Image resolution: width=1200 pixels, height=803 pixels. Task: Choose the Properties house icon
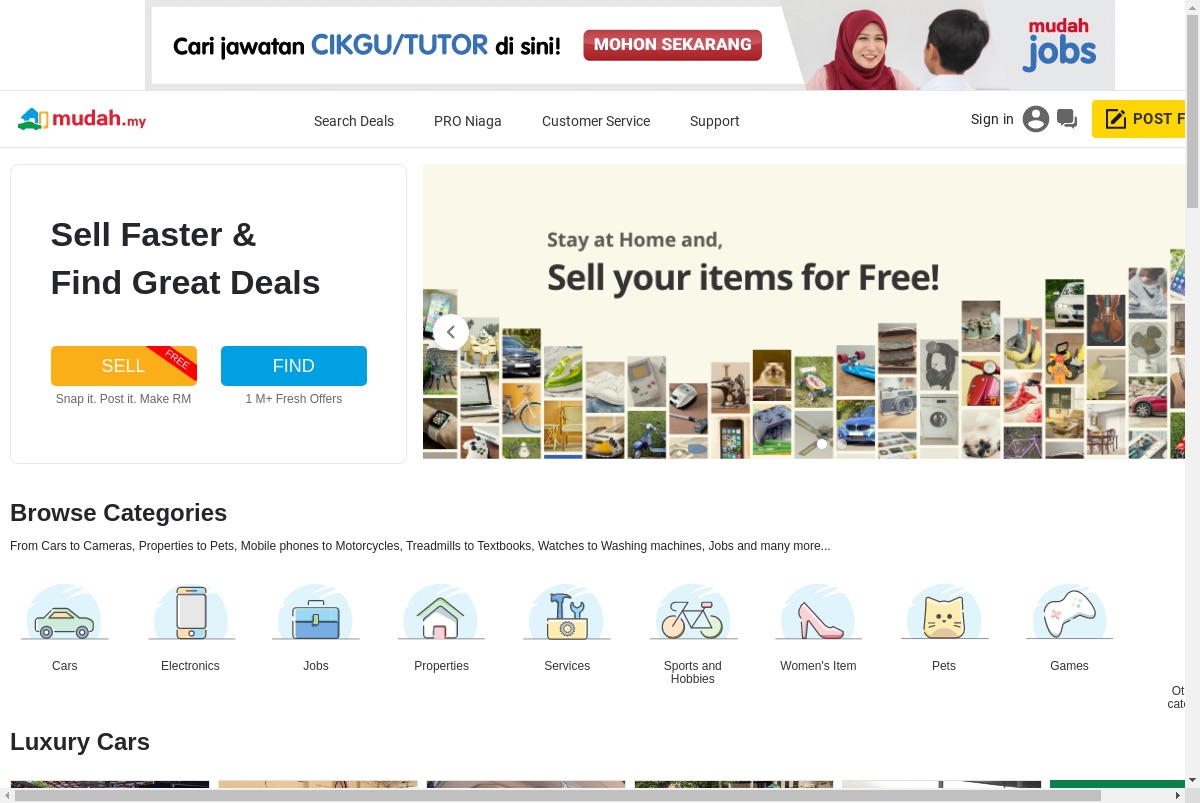pos(441,612)
